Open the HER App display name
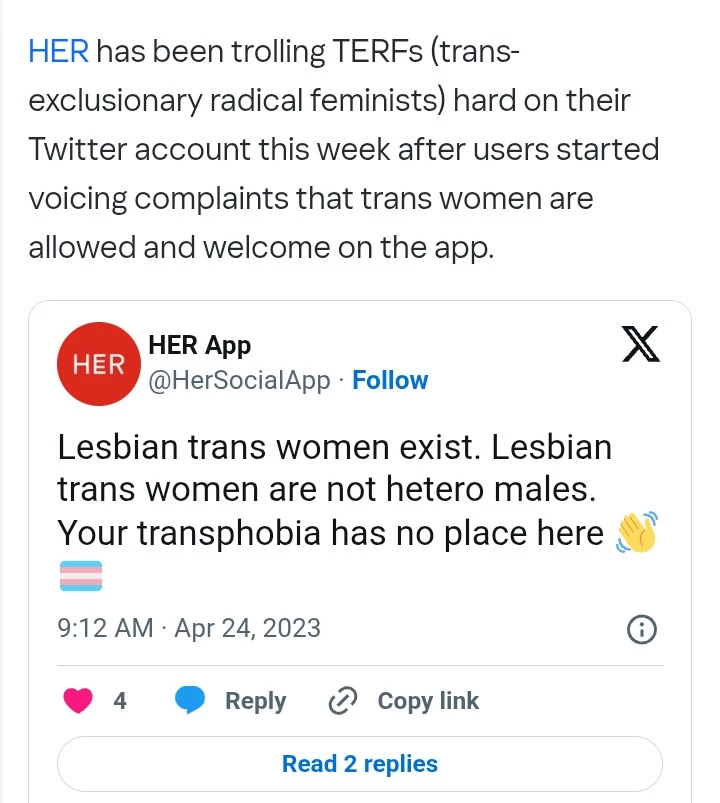This screenshot has width=720, height=803. coord(199,346)
